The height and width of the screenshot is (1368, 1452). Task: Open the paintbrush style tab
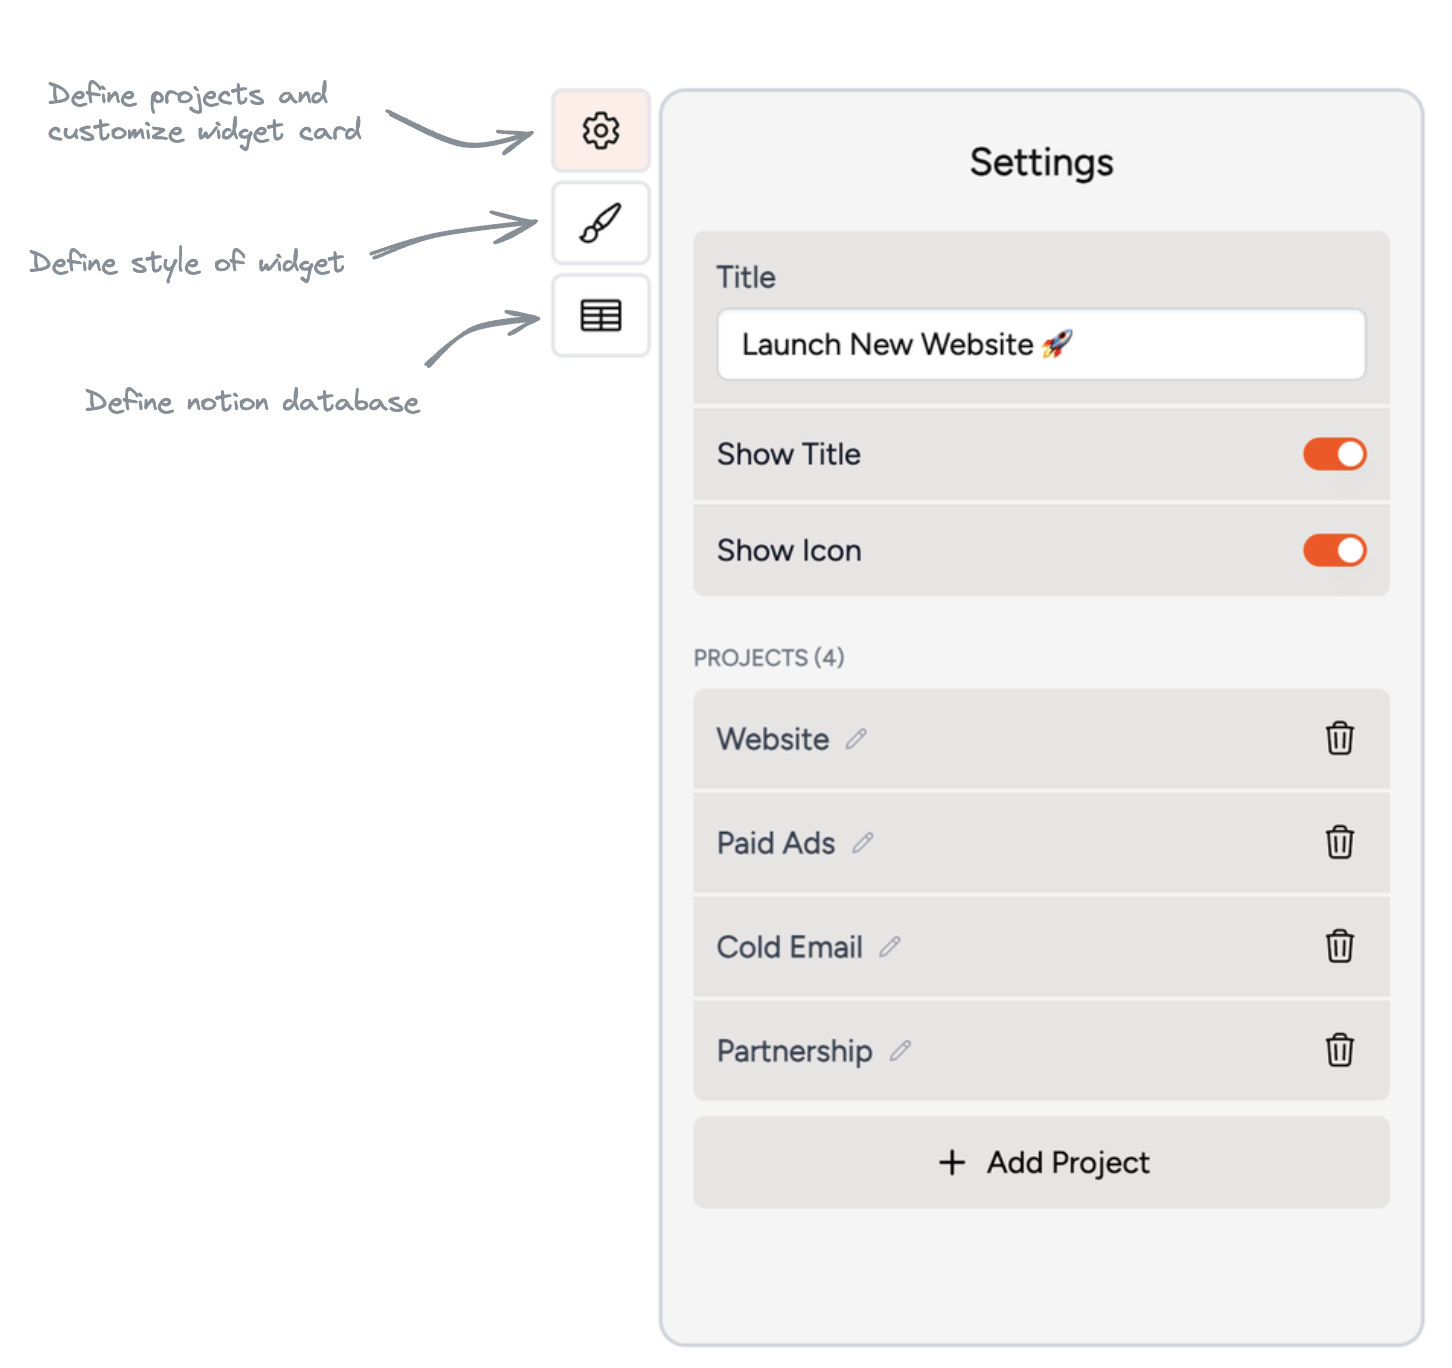[x=601, y=223]
